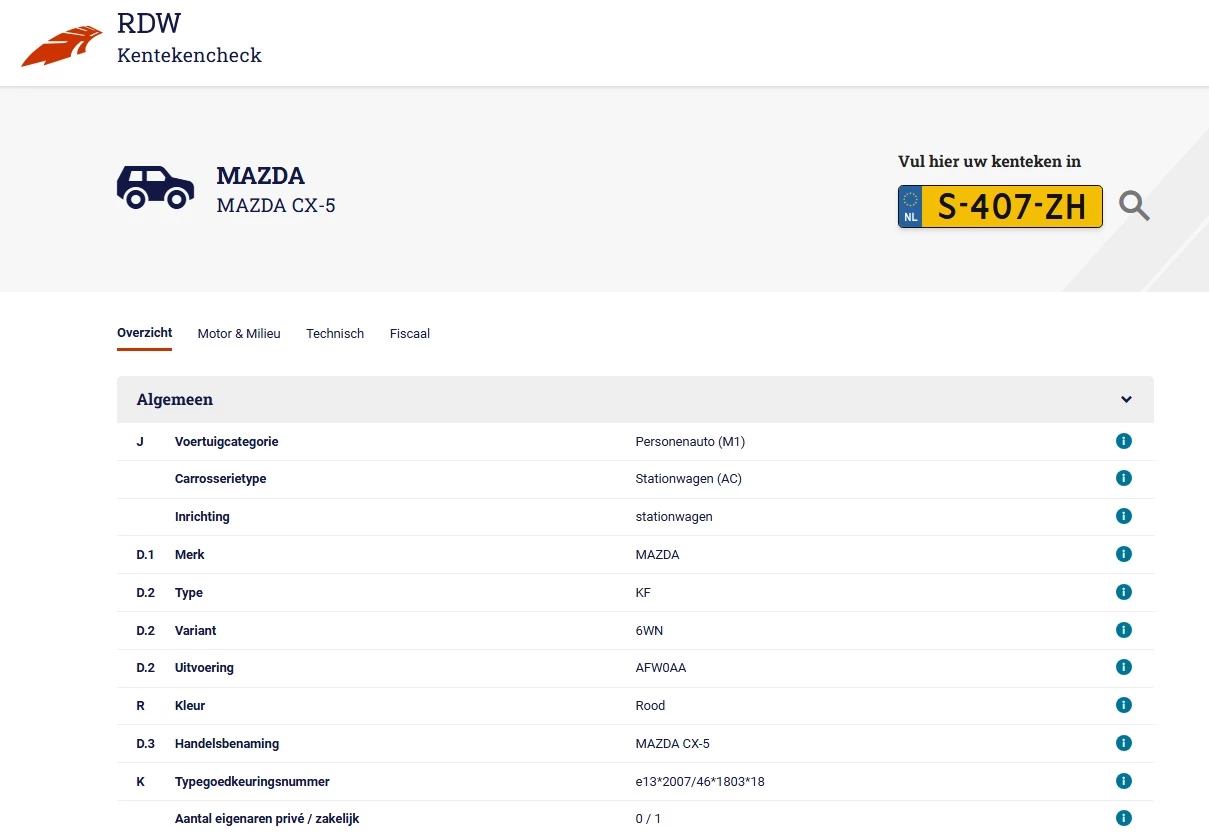Click info icon for Uitvoering row
The width and height of the screenshot is (1209, 838).
point(1123,667)
